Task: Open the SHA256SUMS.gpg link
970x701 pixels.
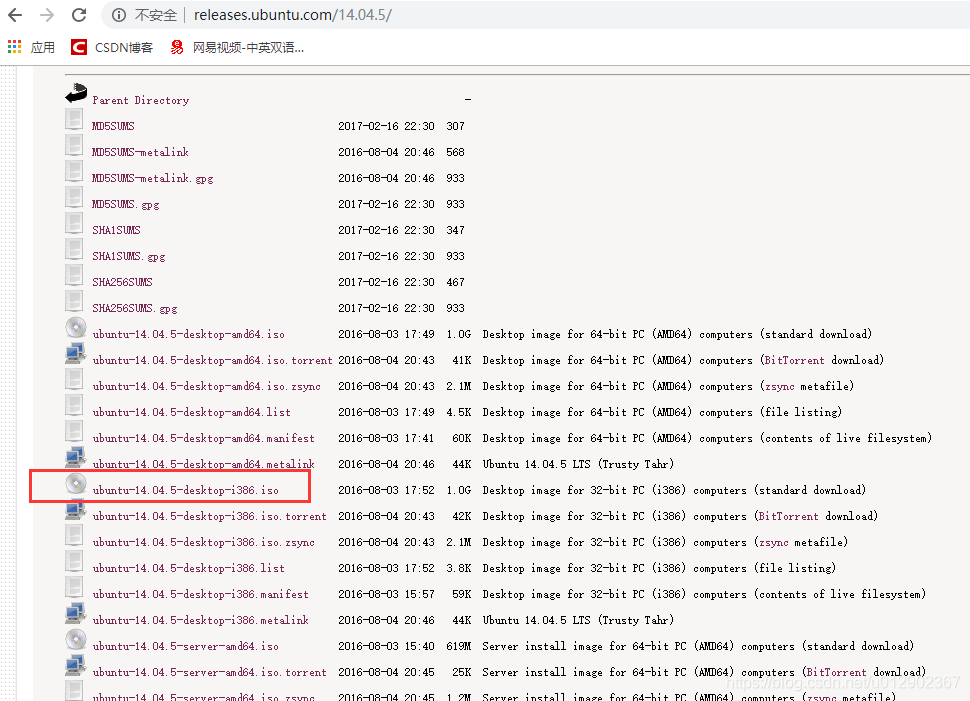Action: coord(135,308)
